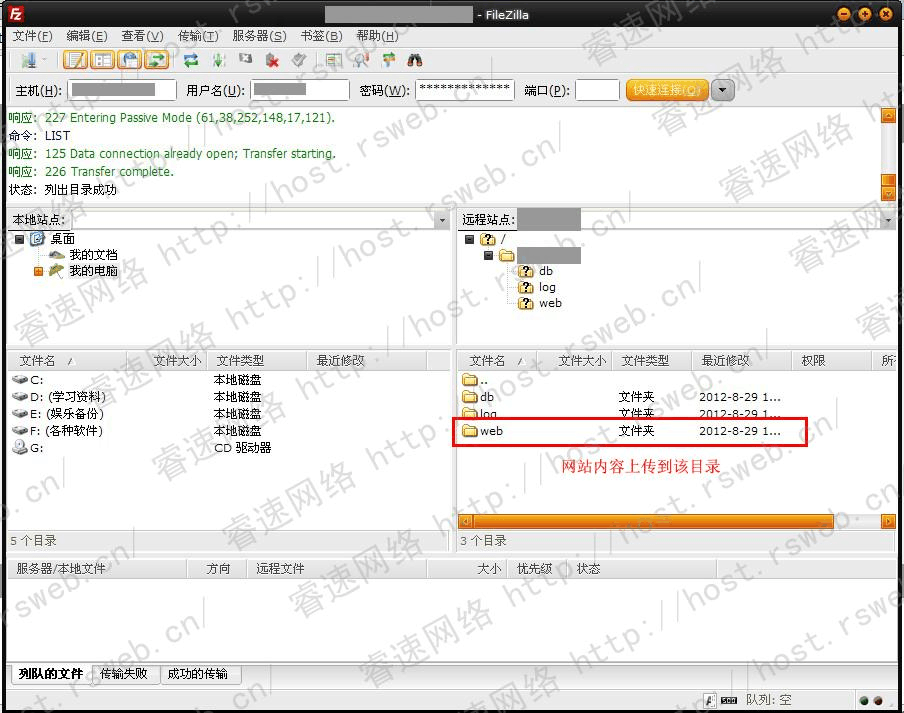The width and height of the screenshot is (904, 713).
Task: Enable the Synchronized browsing icon
Action: pyautogui.click(x=388, y=60)
